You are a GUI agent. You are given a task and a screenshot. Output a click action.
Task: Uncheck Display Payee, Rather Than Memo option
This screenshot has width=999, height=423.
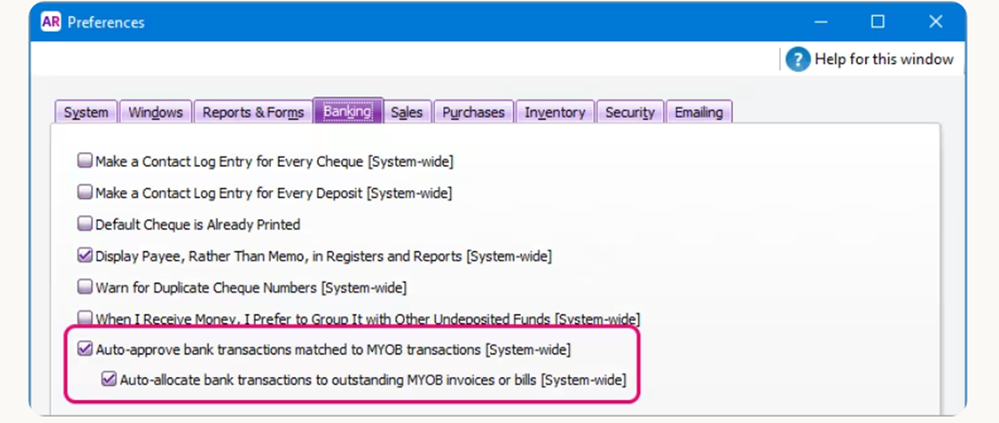coord(85,256)
